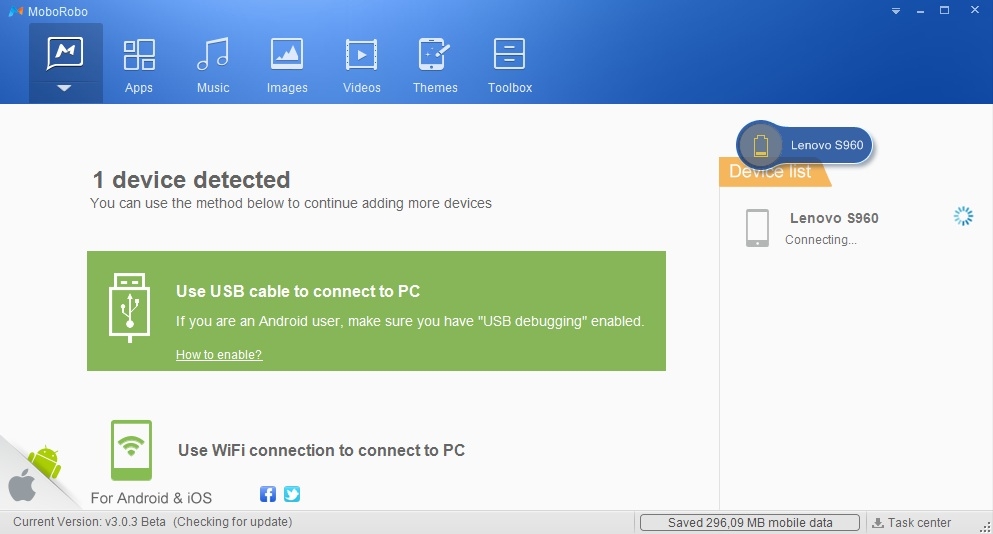Click the USB cable icon
This screenshot has height=534, width=993.
point(129,308)
